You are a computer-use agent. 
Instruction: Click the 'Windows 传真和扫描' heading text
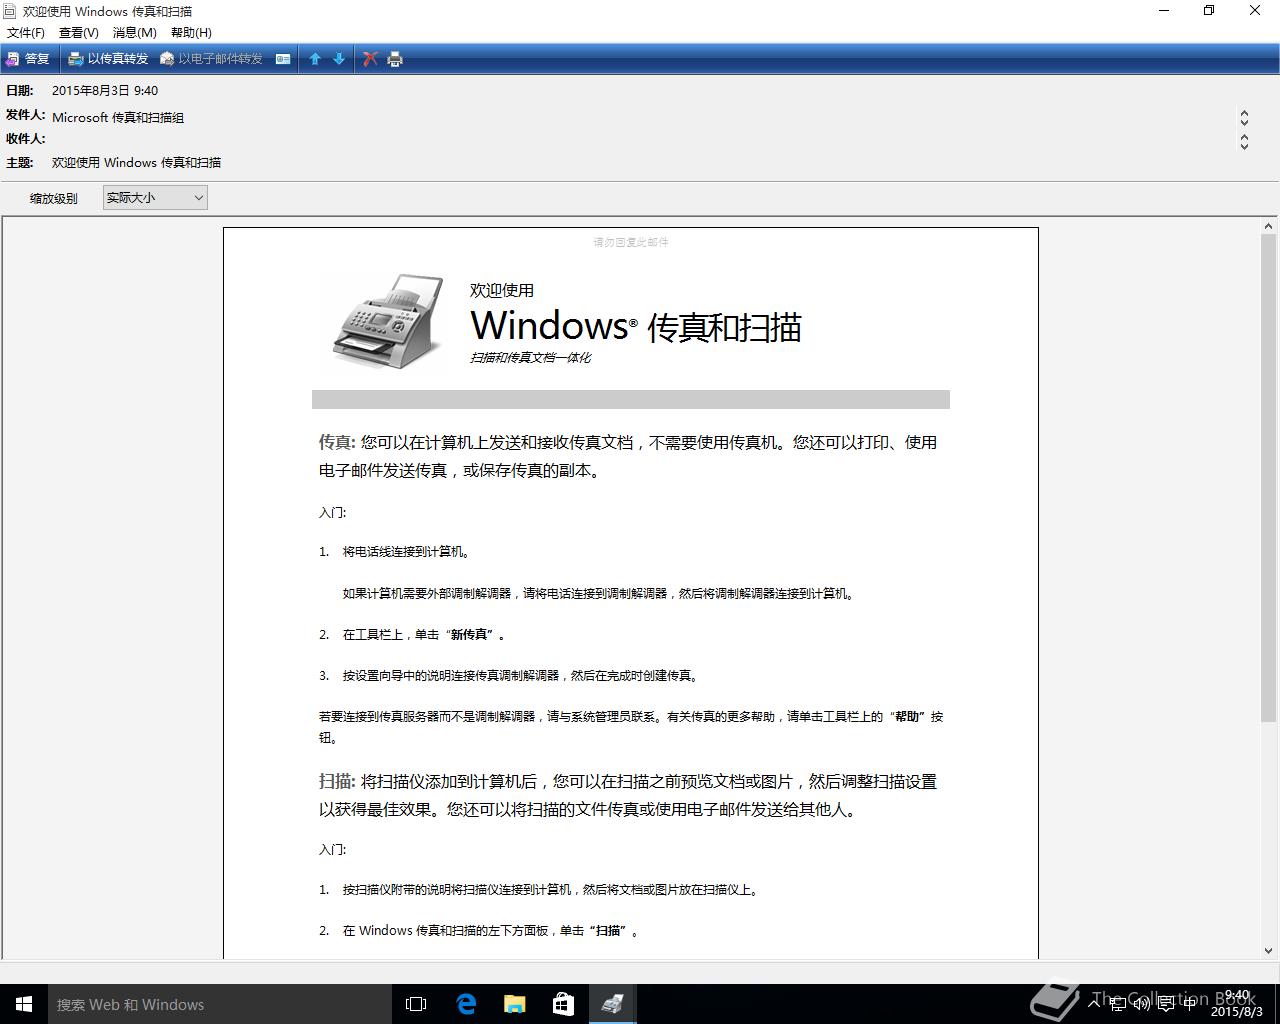(636, 326)
